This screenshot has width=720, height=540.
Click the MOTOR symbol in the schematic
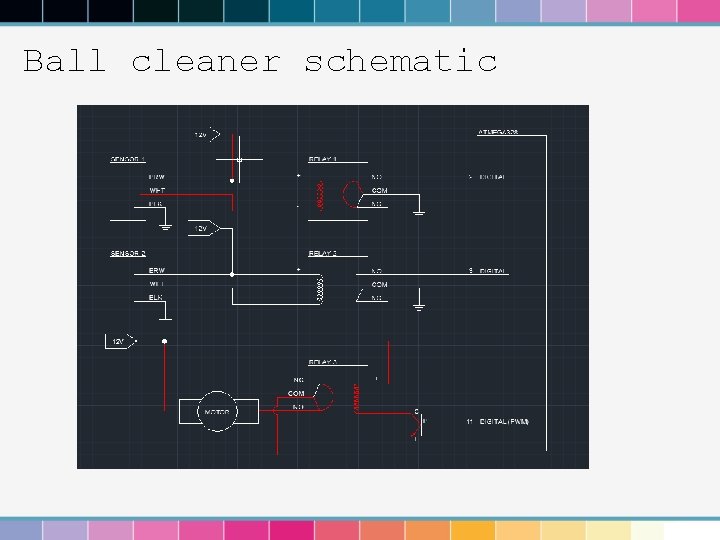(218, 411)
